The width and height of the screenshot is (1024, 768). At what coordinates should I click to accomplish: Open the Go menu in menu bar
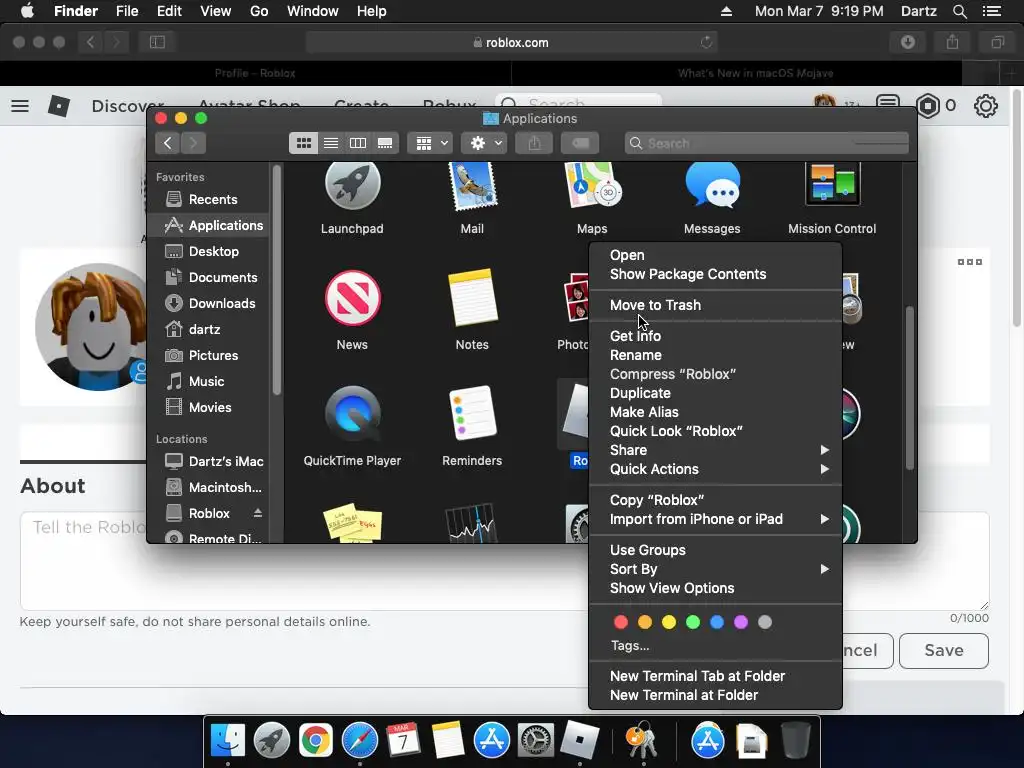(259, 11)
